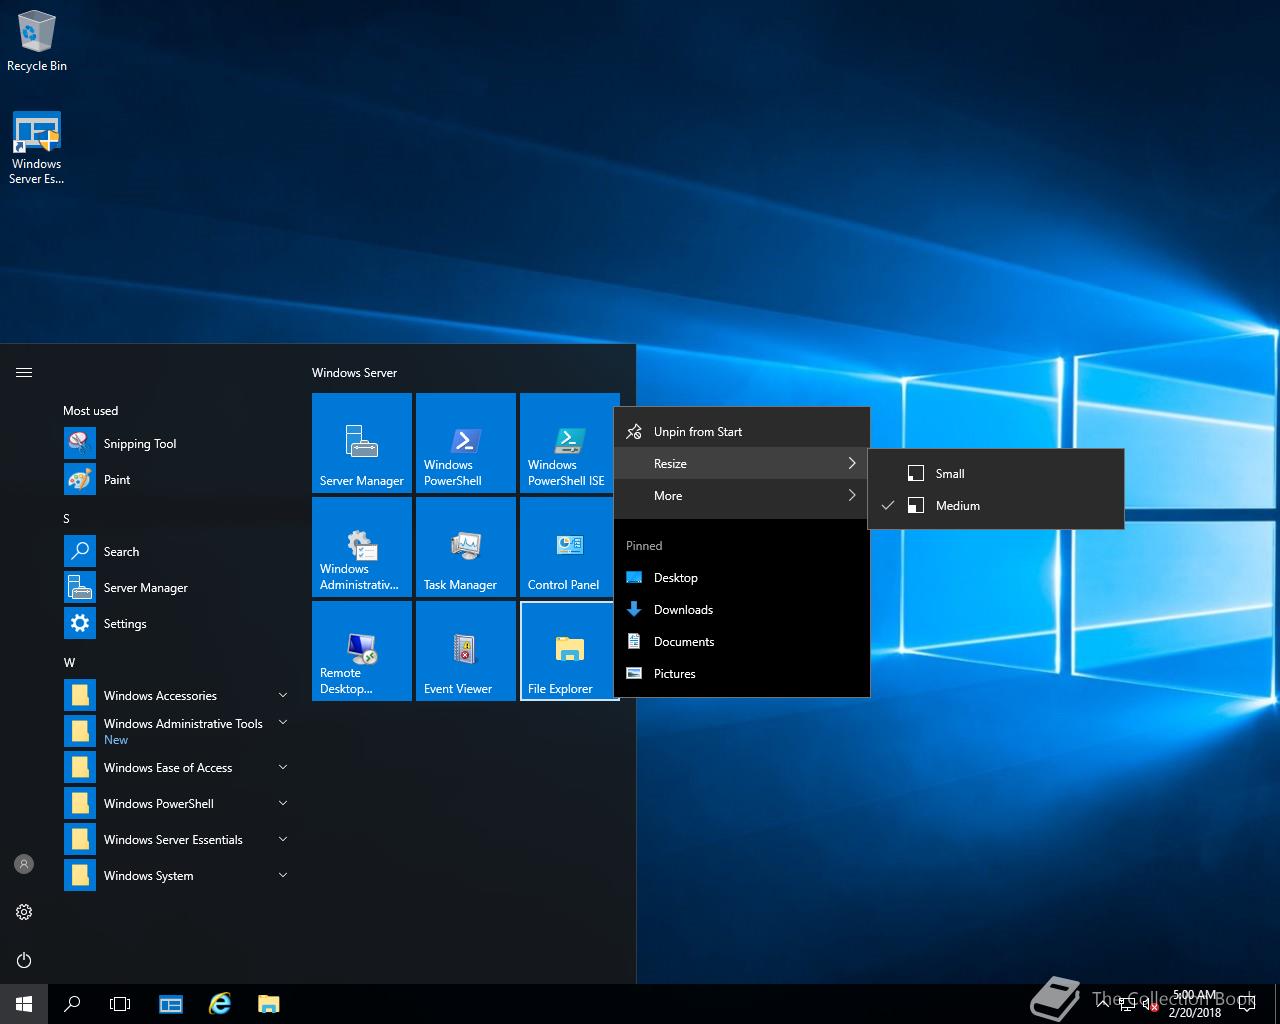Click the File Explorer tile

[x=570, y=651]
